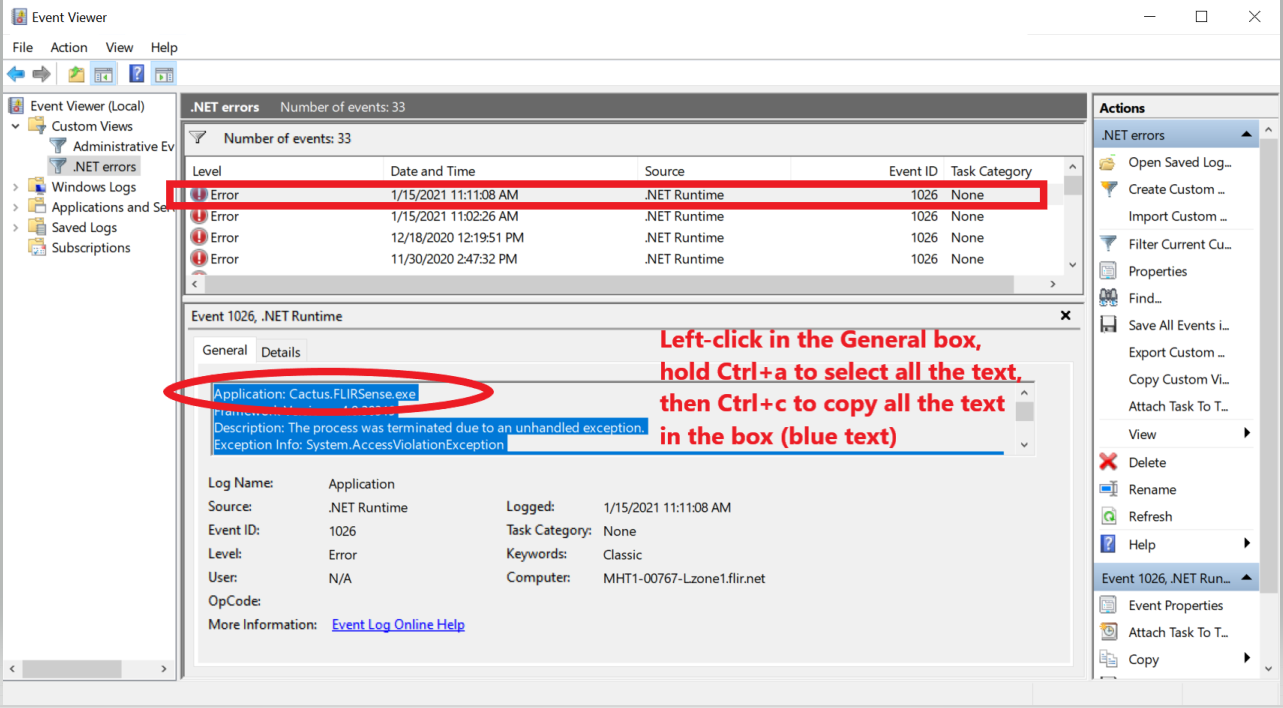Select the 12/18/2020 error event row
The width and height of the screenshot is (1283, 708).
coord(400,237)
